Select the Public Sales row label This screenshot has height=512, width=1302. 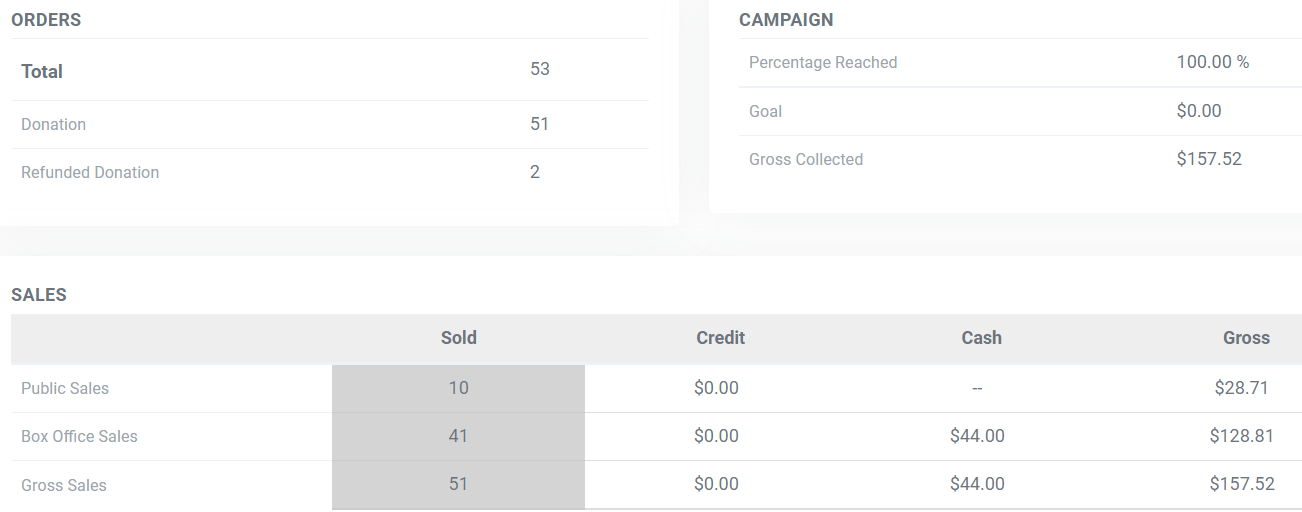(65, 388)
